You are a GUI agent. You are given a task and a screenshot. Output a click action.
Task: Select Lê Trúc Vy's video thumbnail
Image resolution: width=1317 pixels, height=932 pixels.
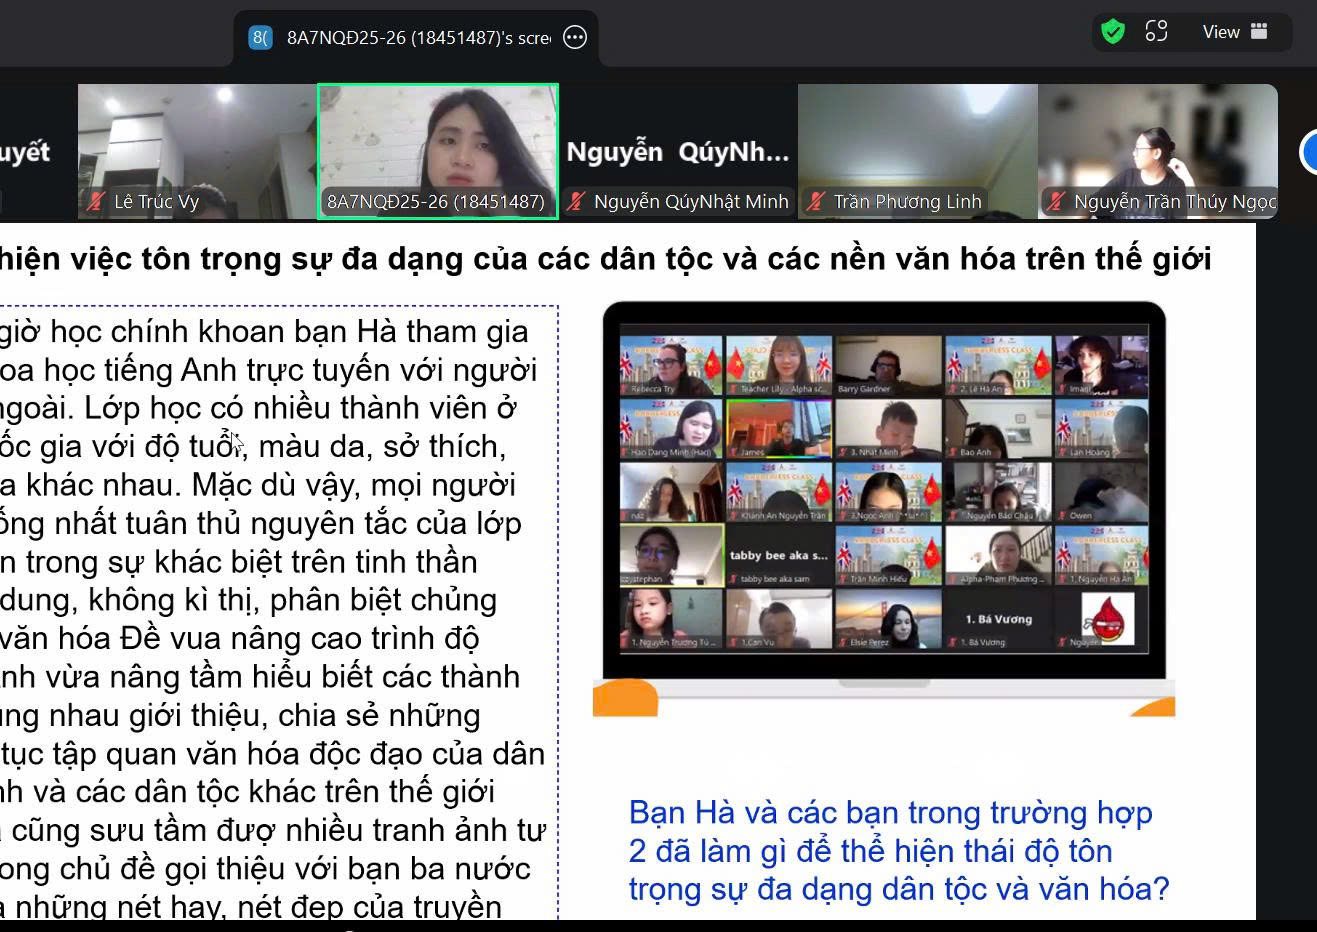[x=197, y=140]
